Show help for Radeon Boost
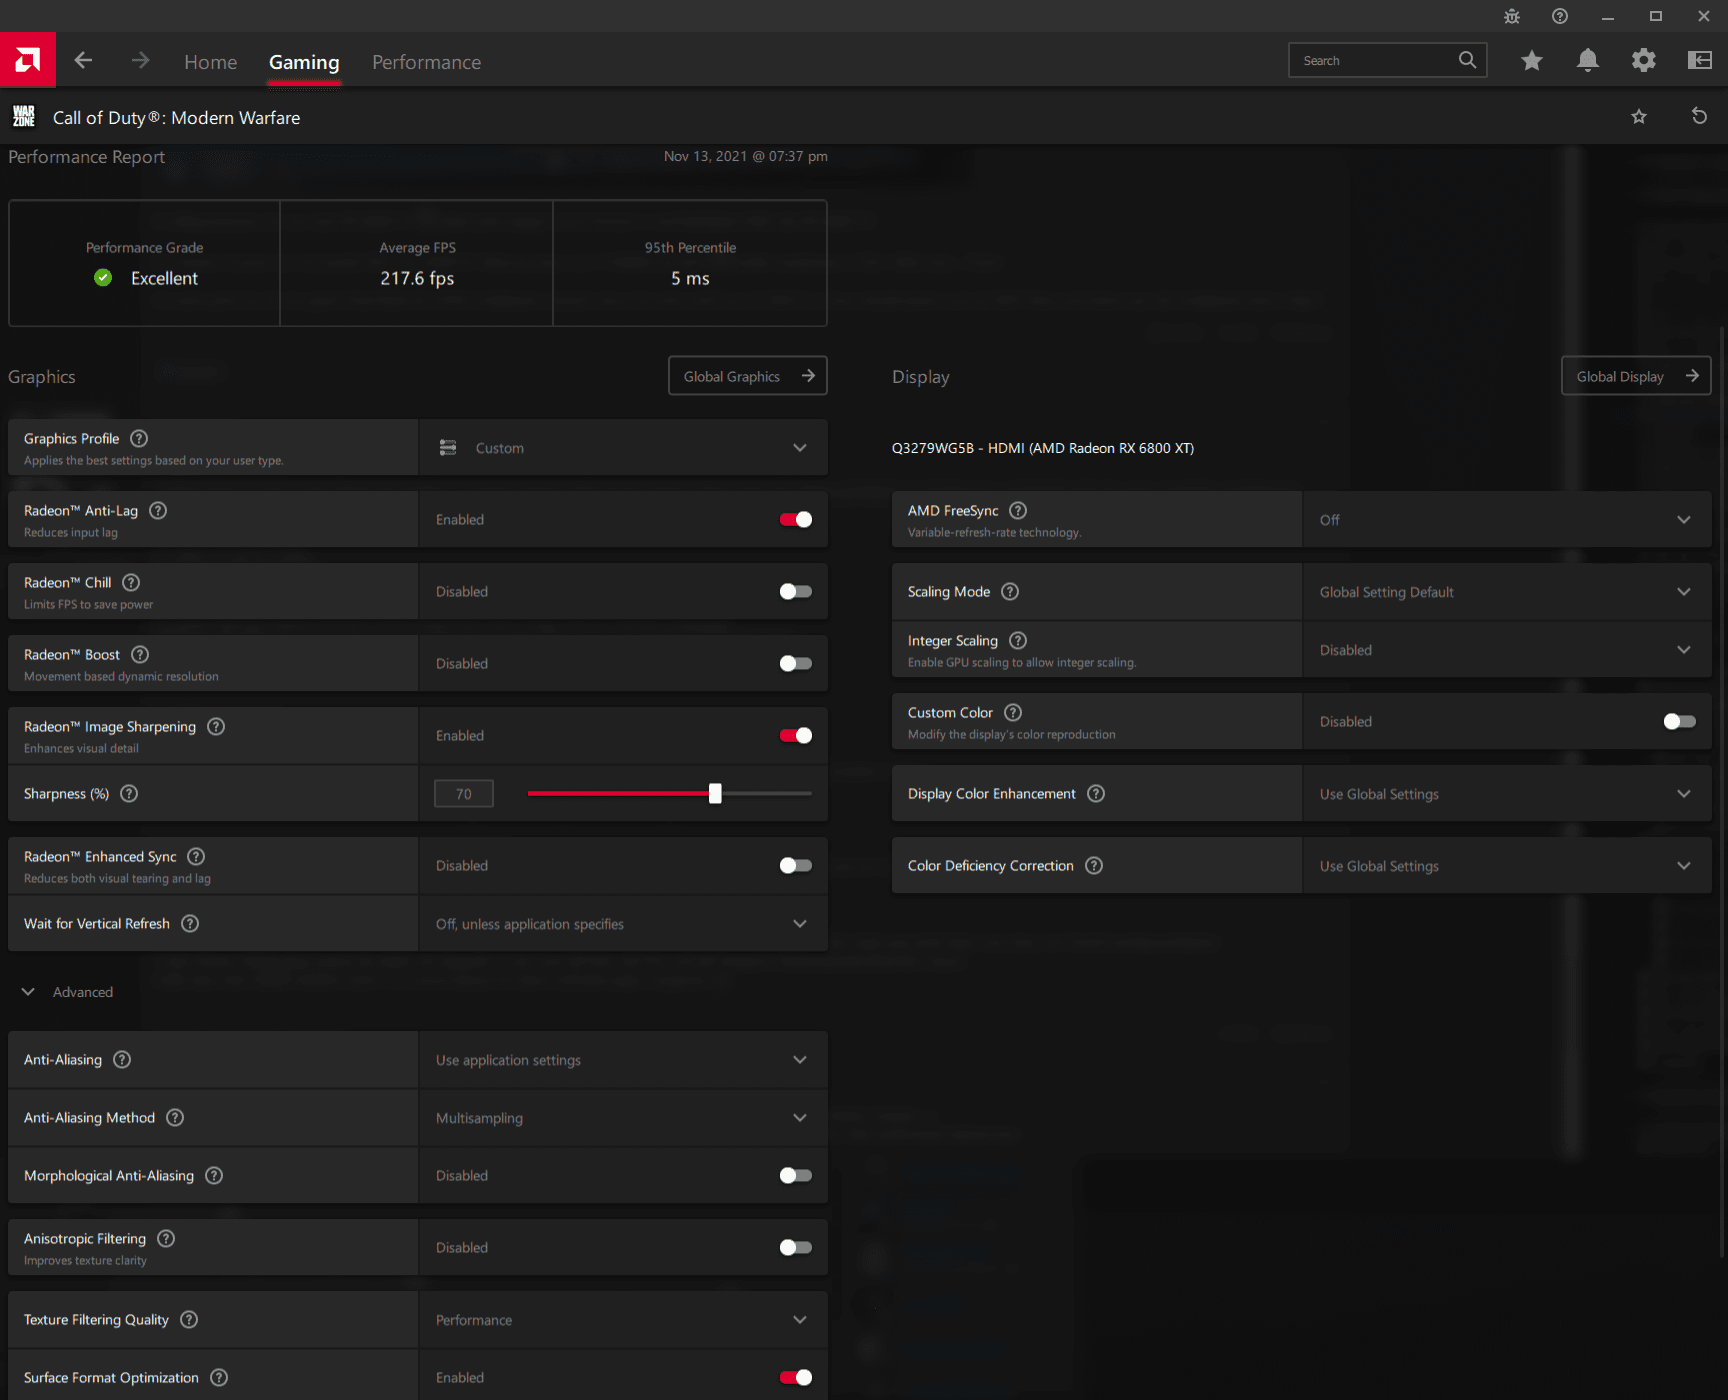The height and width of the screenshot is (1400, 1728). click(140, 654)
